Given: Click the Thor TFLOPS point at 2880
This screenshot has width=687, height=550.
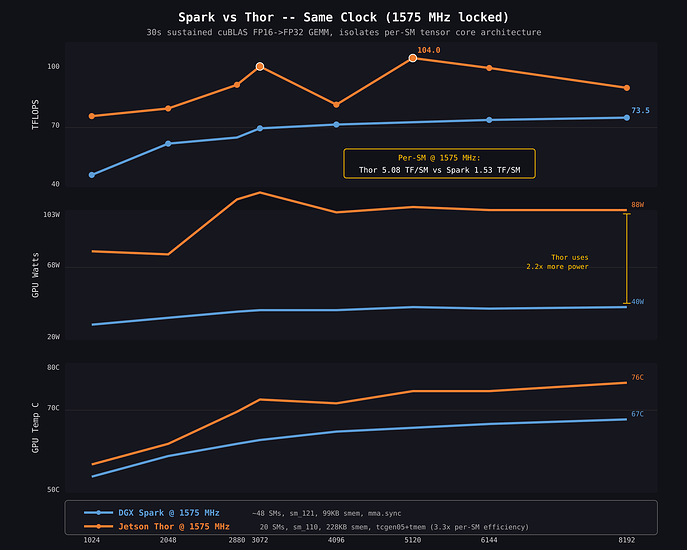Looking at the screenshot, I should pyautogui.click(x=237, y=85).
